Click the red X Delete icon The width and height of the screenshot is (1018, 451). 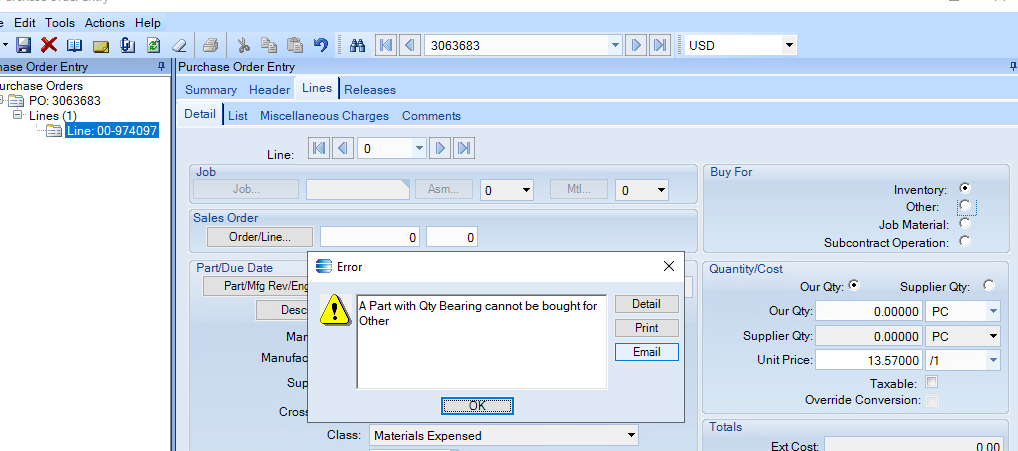click(49, 45)
